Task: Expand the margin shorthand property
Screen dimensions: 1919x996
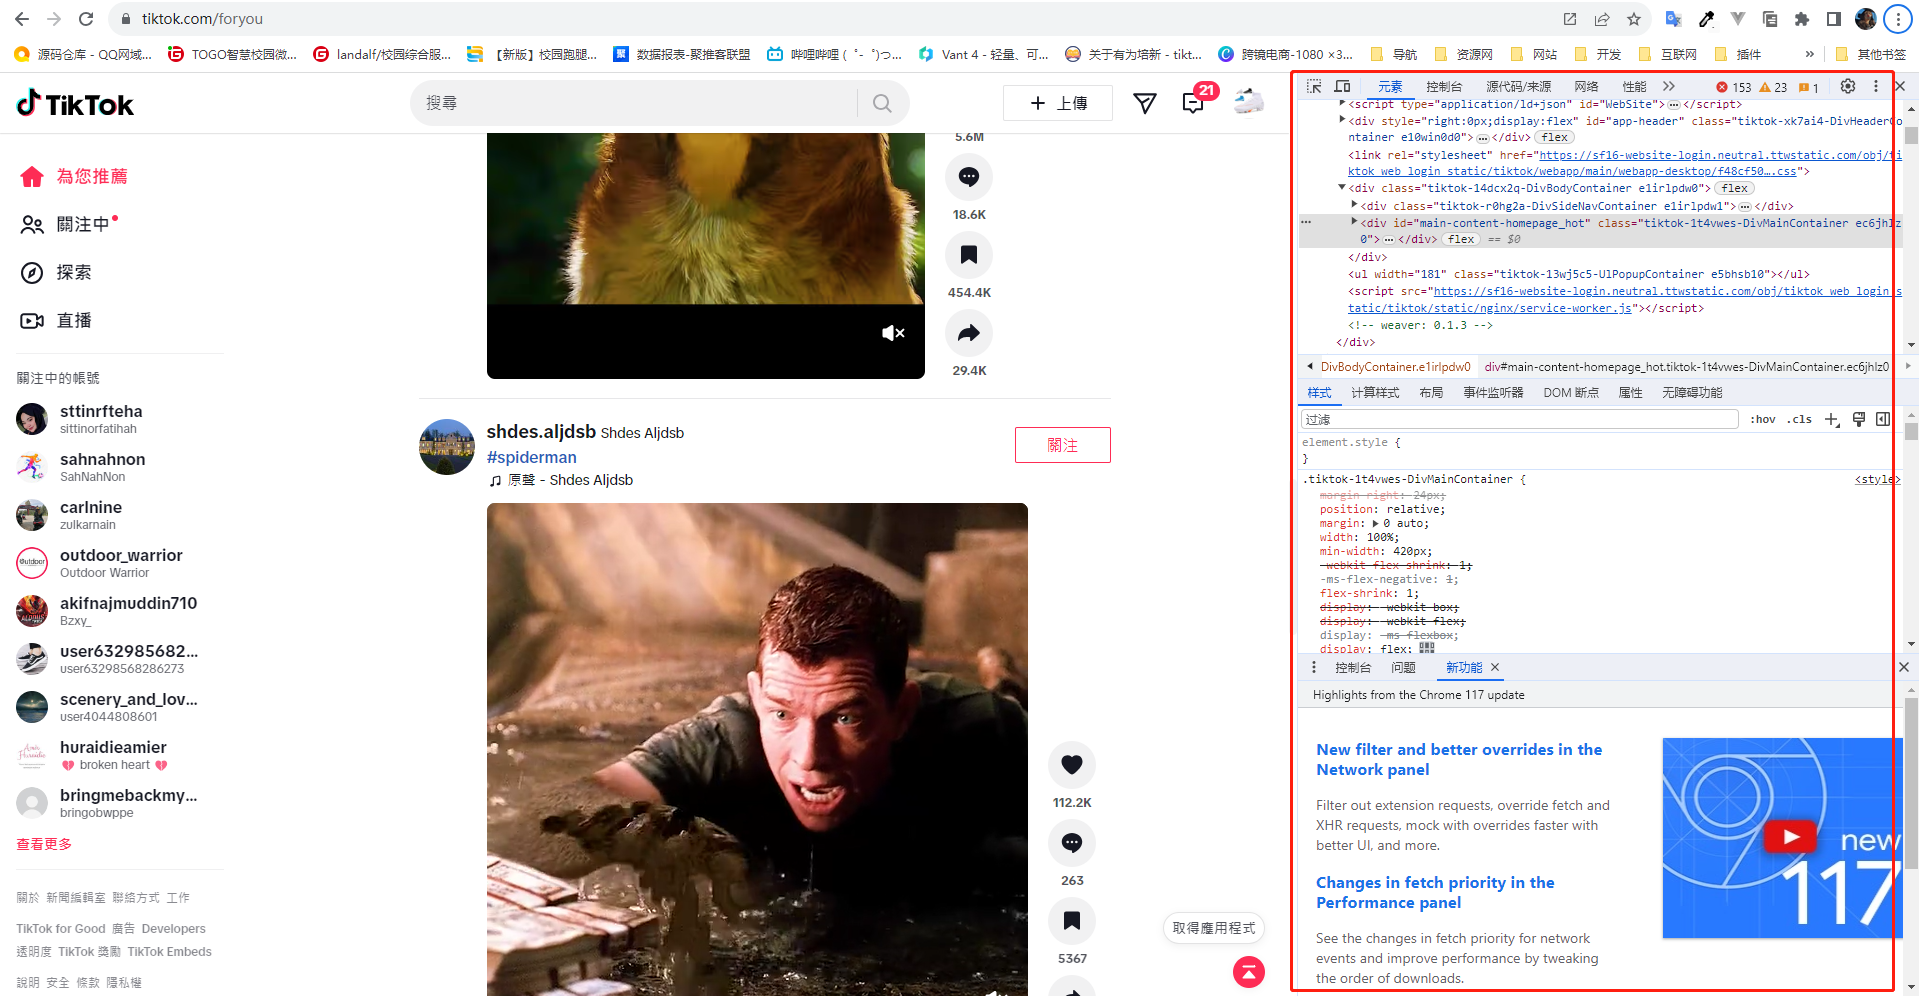Action: 1375,523
